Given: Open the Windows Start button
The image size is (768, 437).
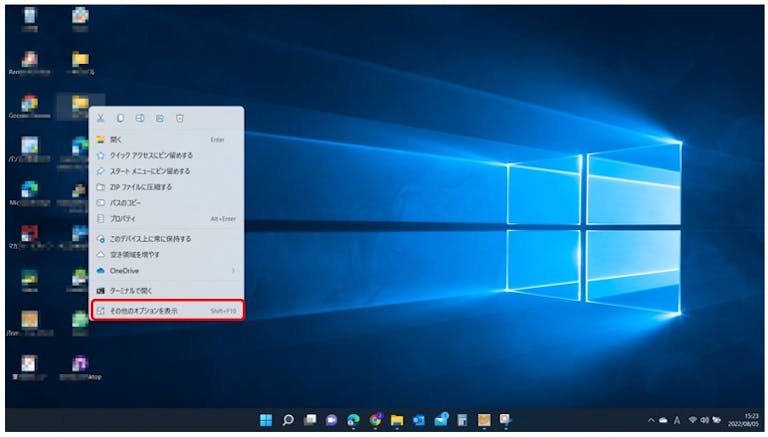Looking at the screenshot, I should click(266, 420).
